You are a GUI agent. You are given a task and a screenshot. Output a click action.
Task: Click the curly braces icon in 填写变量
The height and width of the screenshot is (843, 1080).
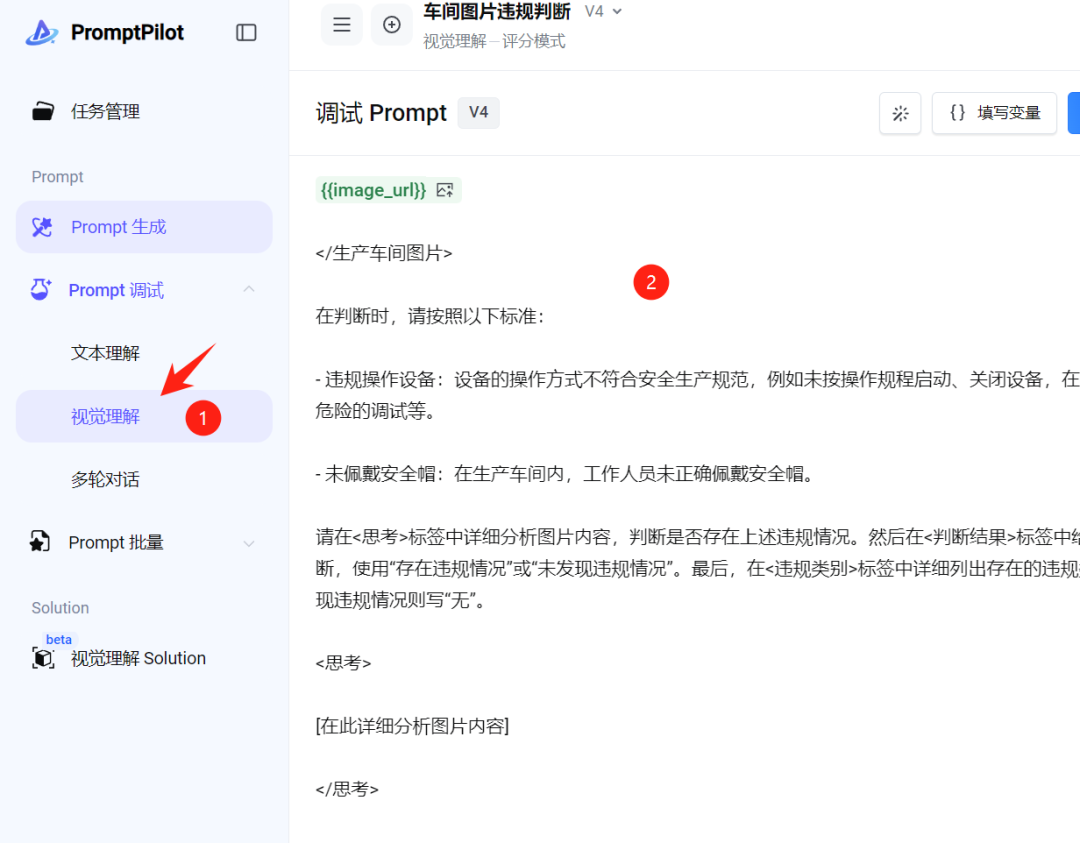pos(957,112)
